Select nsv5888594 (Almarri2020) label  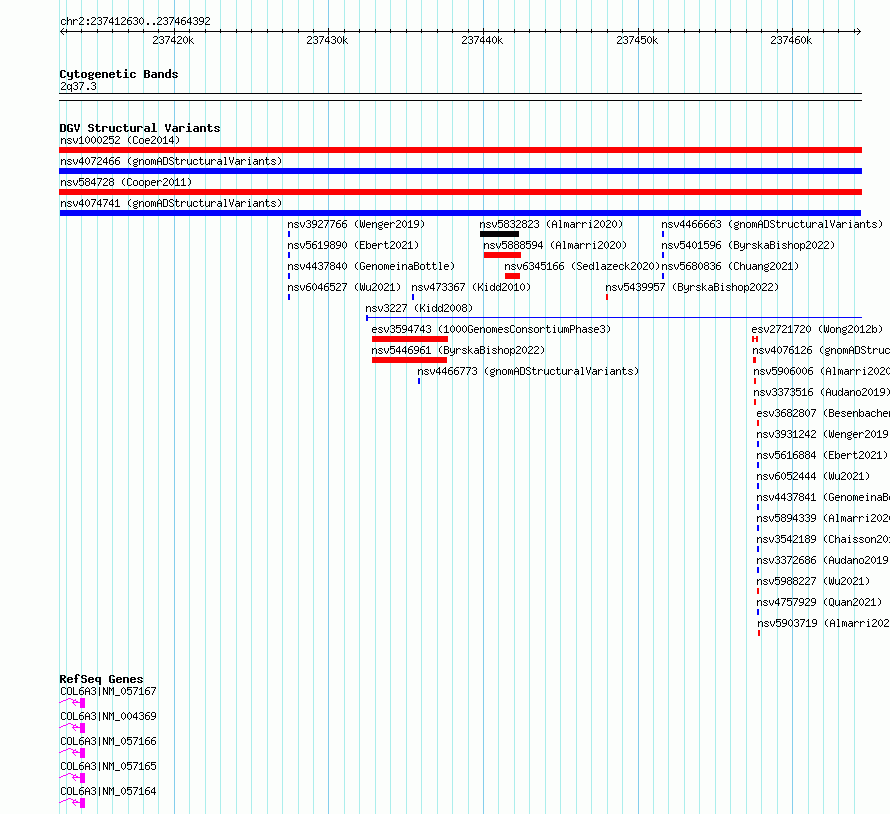tap(555, 245)
